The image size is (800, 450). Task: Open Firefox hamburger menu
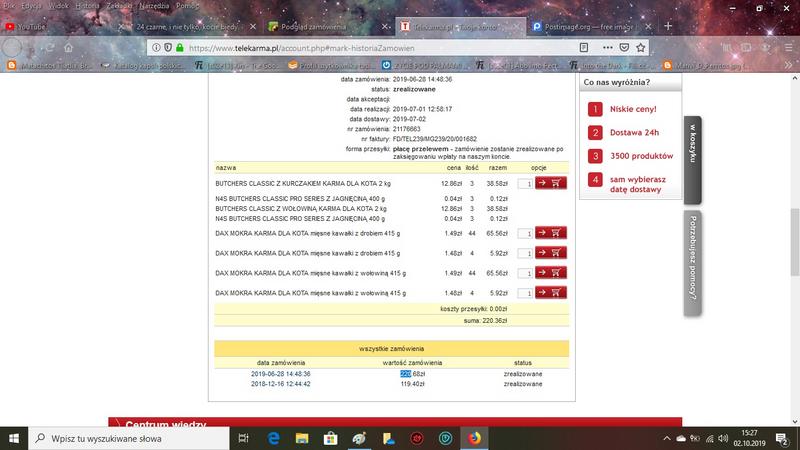789,47
